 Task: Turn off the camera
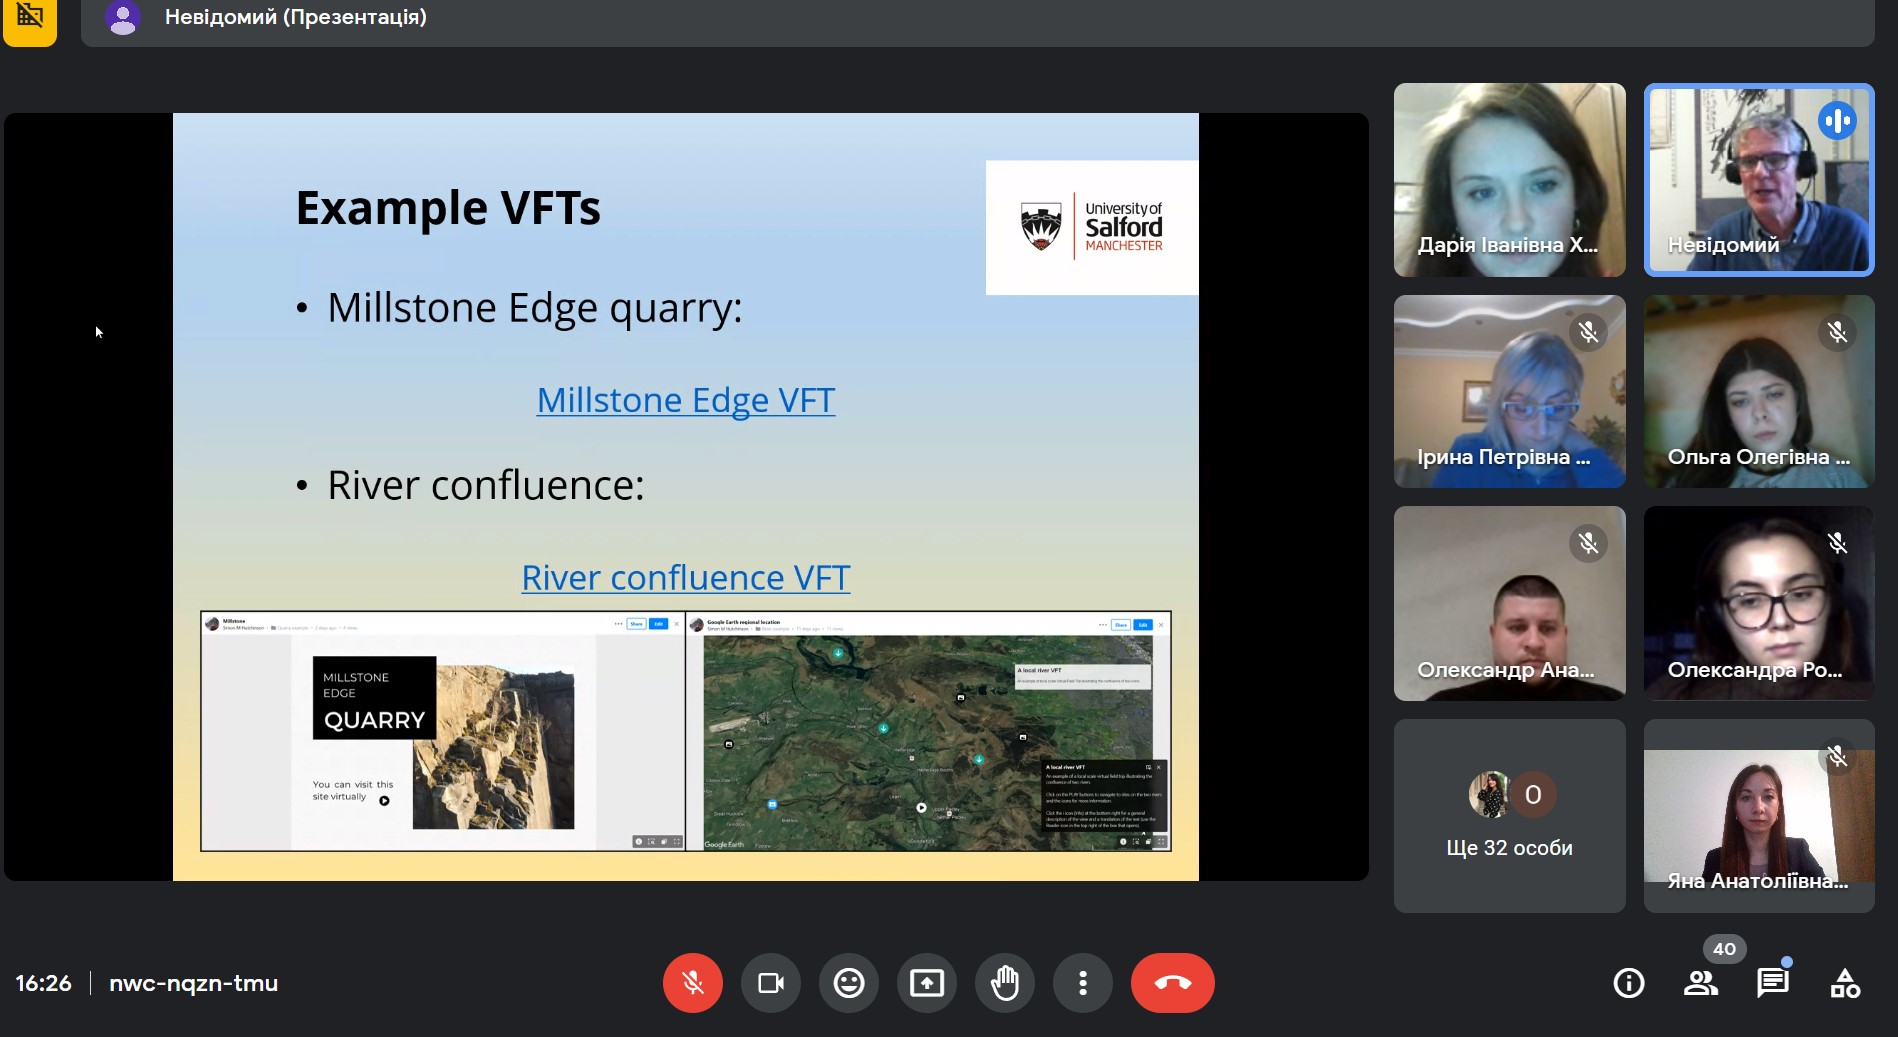(770, 983)
